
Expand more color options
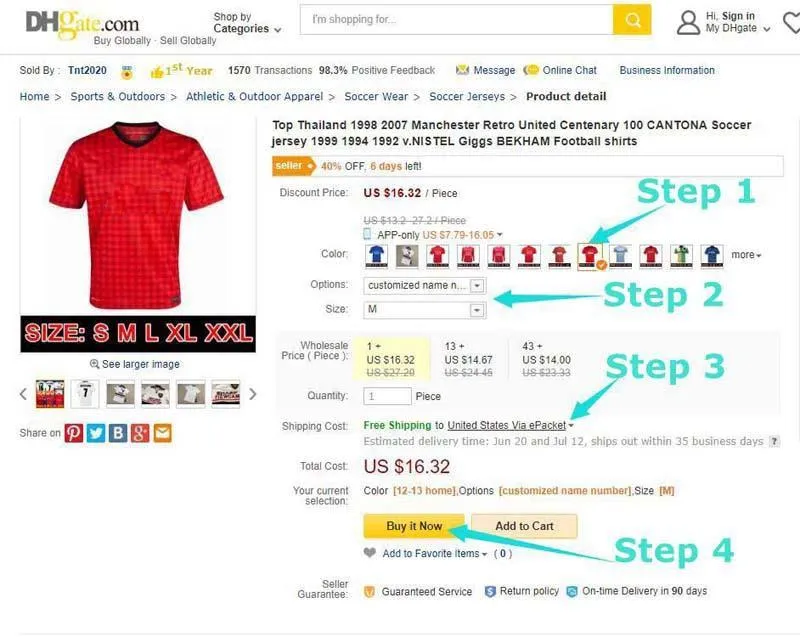coord(746,254)
